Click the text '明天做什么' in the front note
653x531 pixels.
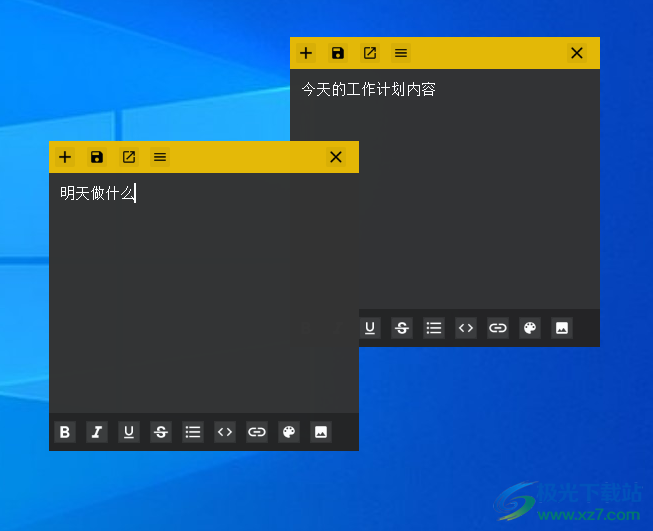pyautogui.click(x=97, y=194)
